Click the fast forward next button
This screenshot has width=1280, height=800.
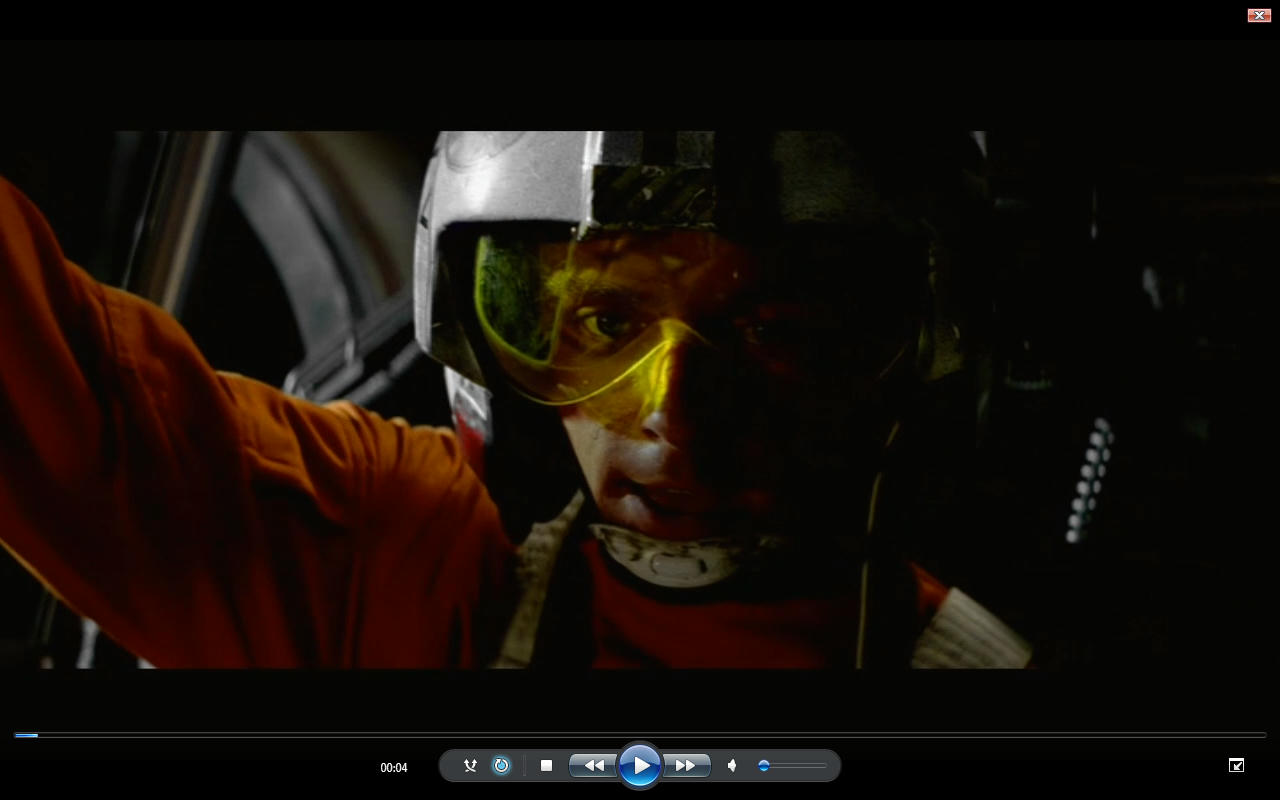point(686,766)
